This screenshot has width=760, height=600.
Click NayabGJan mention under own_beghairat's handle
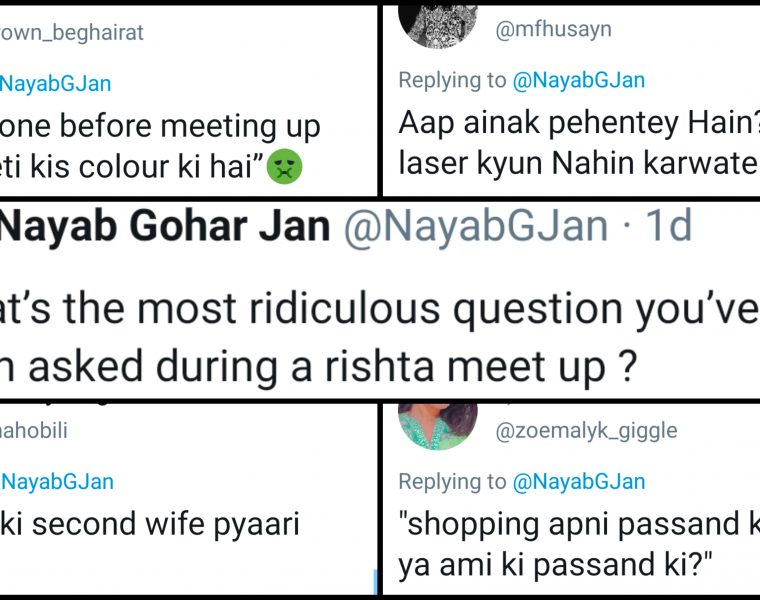tap(57, 84)
